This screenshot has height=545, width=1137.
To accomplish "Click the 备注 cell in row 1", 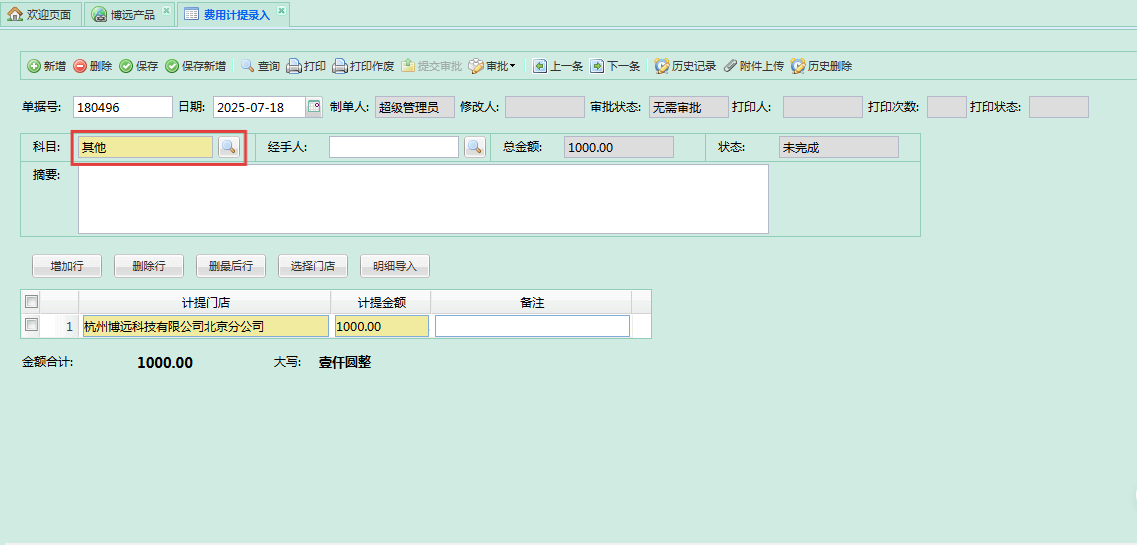I will tap(532, 326).
